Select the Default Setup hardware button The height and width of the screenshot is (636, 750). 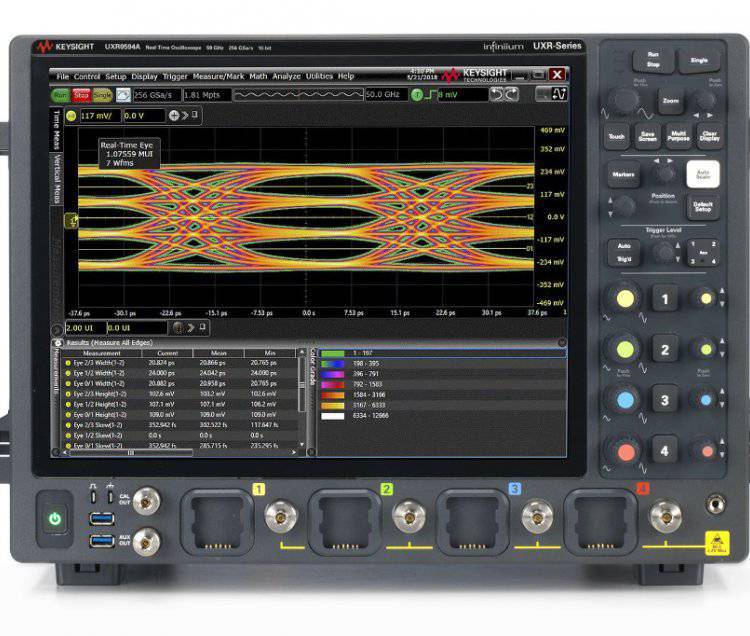pos(703,207)
